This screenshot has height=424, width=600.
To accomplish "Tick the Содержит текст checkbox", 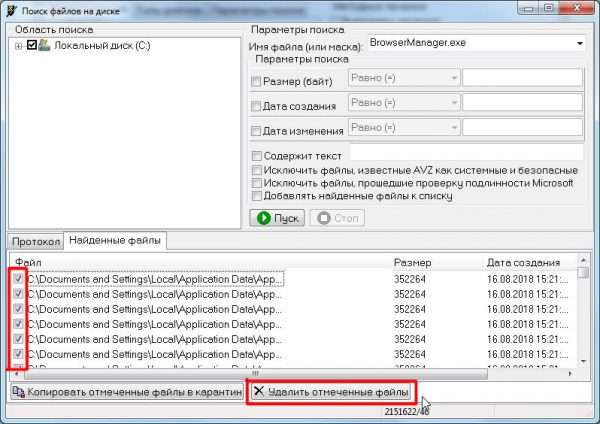I will [x=256, y=156].
